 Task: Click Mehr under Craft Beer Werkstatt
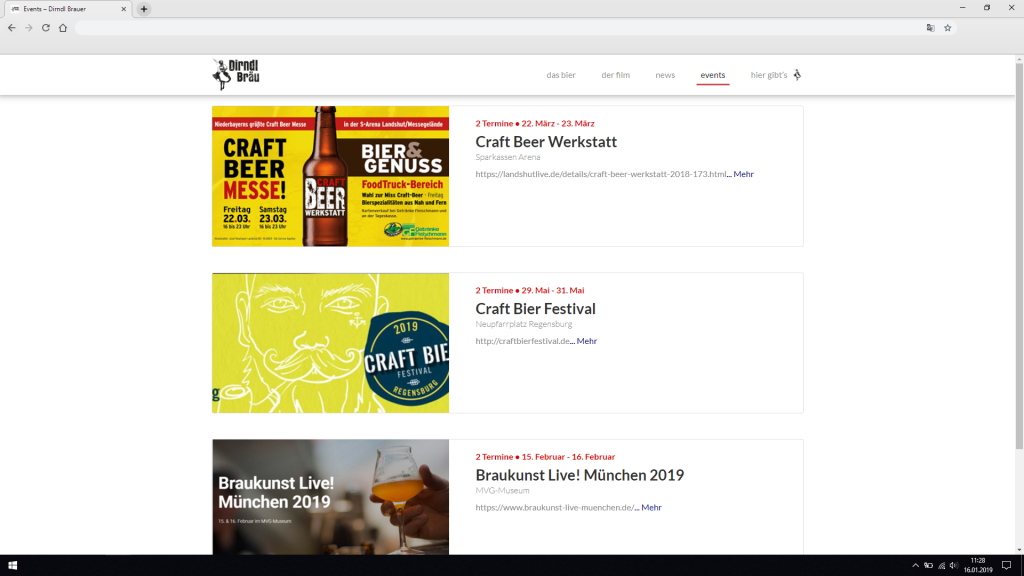pos(743,174)
